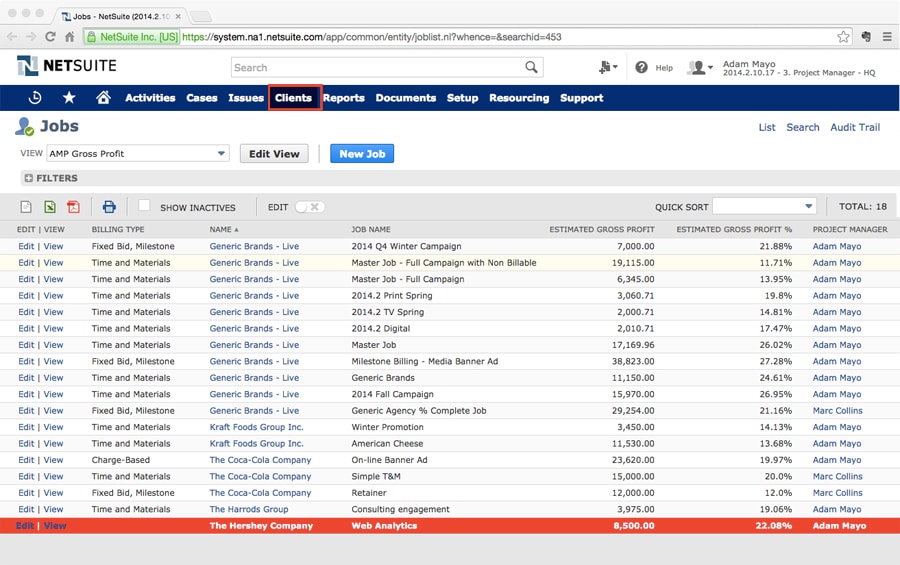Click the browser back arrow
Viewport: 900px width, 565px height.
(x=12, y=37)
